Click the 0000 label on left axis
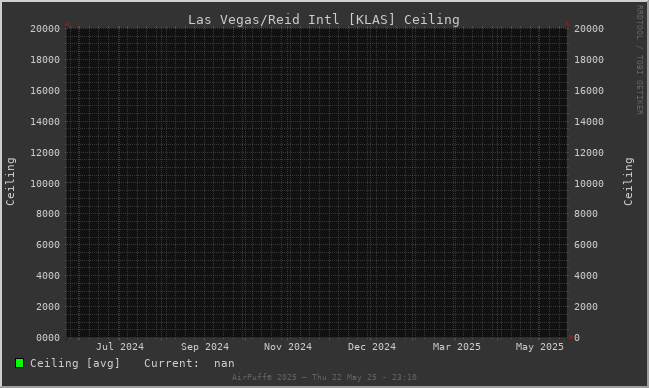The height and width of the screenshot is (388, 649). pos(48,337)
